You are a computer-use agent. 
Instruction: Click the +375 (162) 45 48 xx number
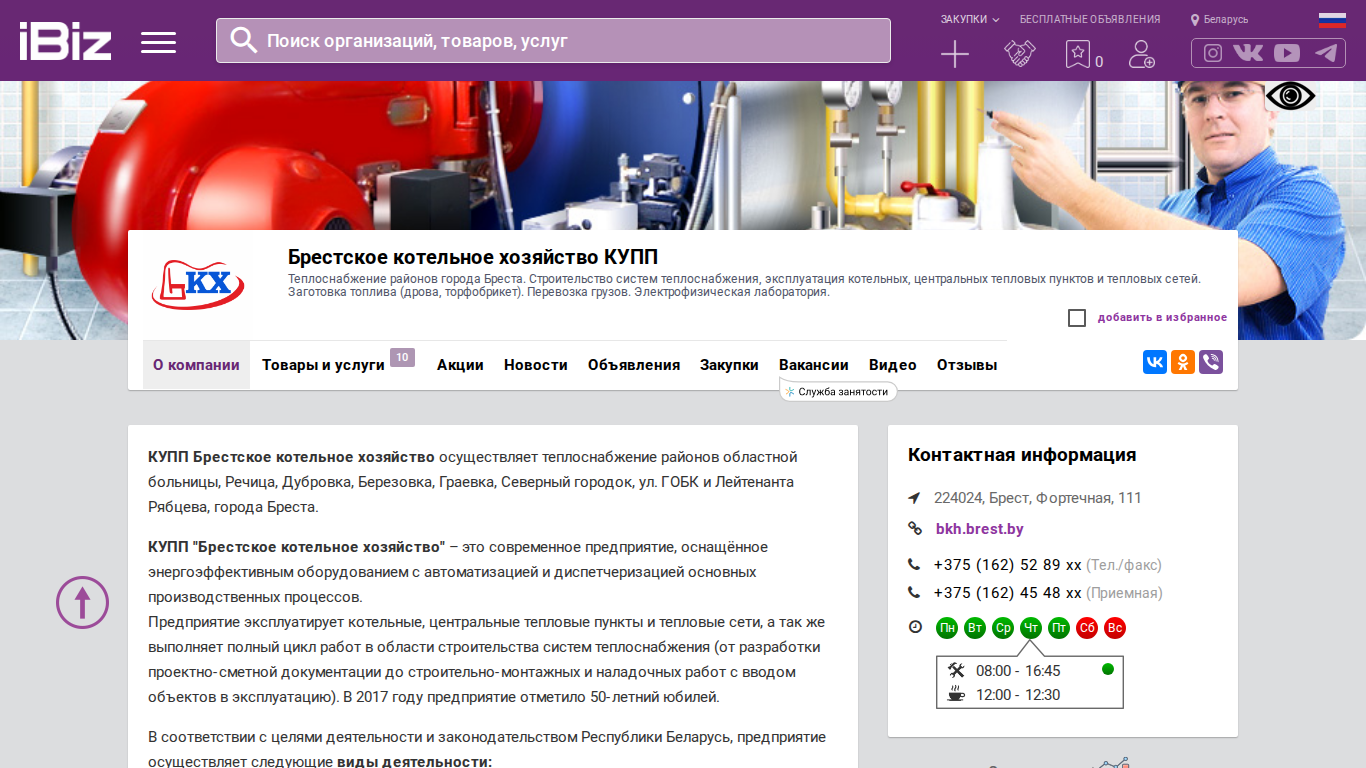pyautogui.click(x=1008, y=593)
